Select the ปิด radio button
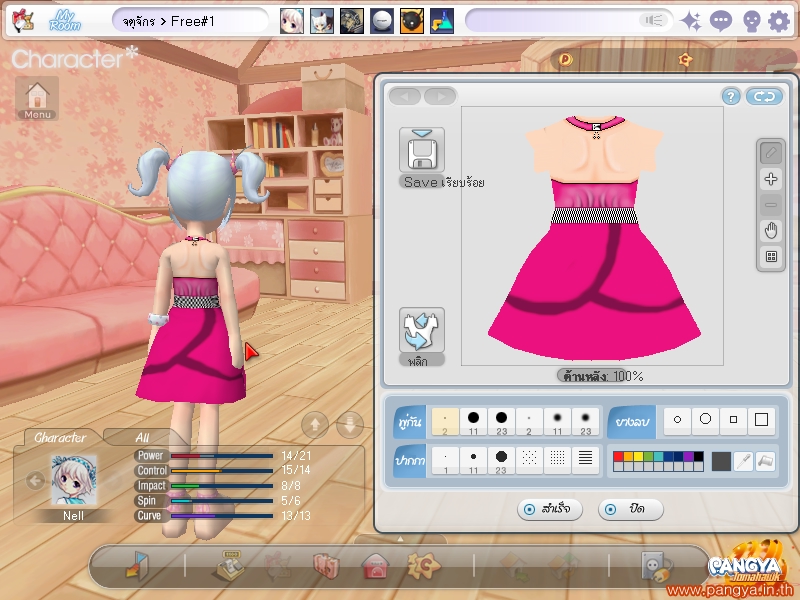Viewport: 800px width, 600px height. 631,509
